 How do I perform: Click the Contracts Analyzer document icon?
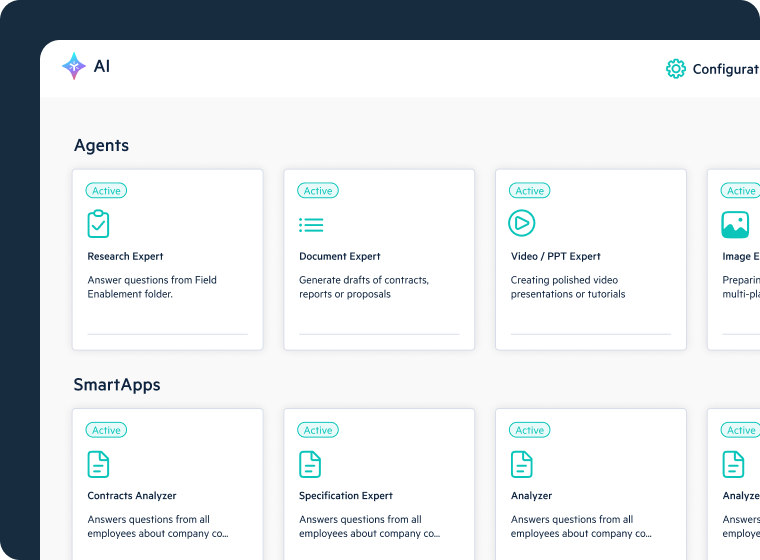[x=98, y=464]
